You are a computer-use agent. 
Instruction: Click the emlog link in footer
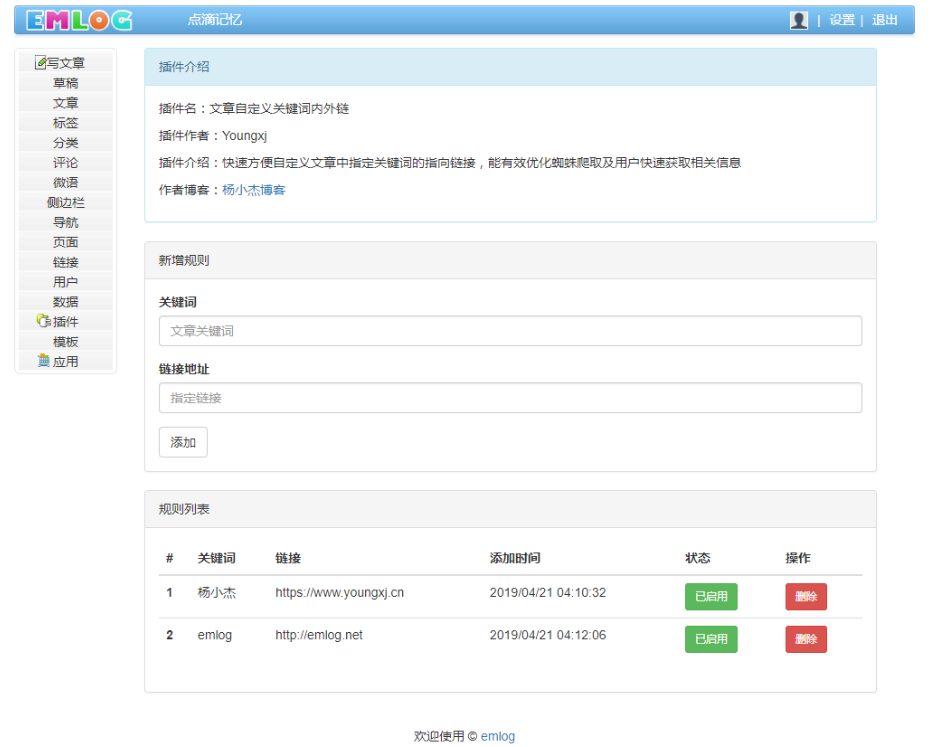click(497, 736)
